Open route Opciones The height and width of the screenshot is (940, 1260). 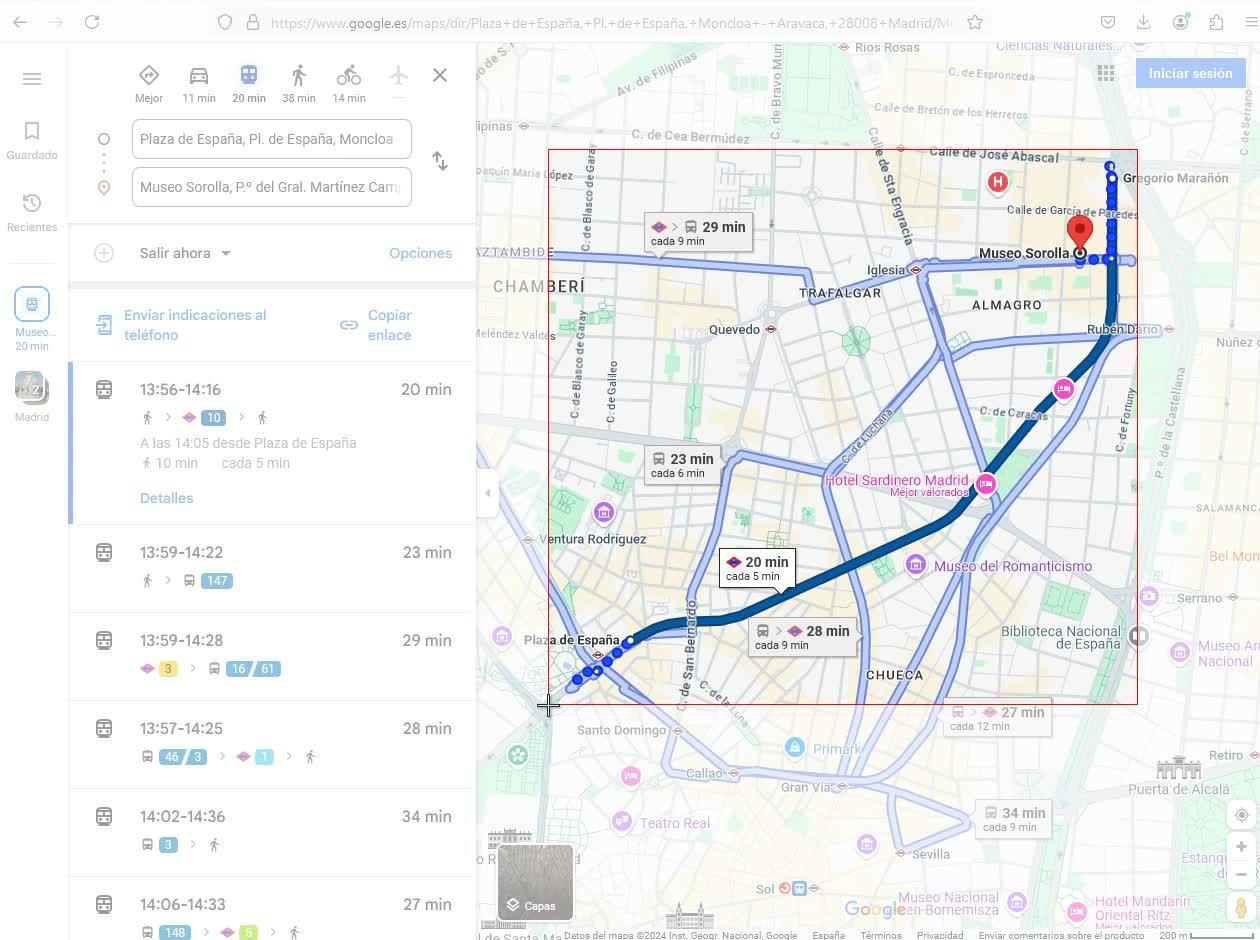point(420,253)
